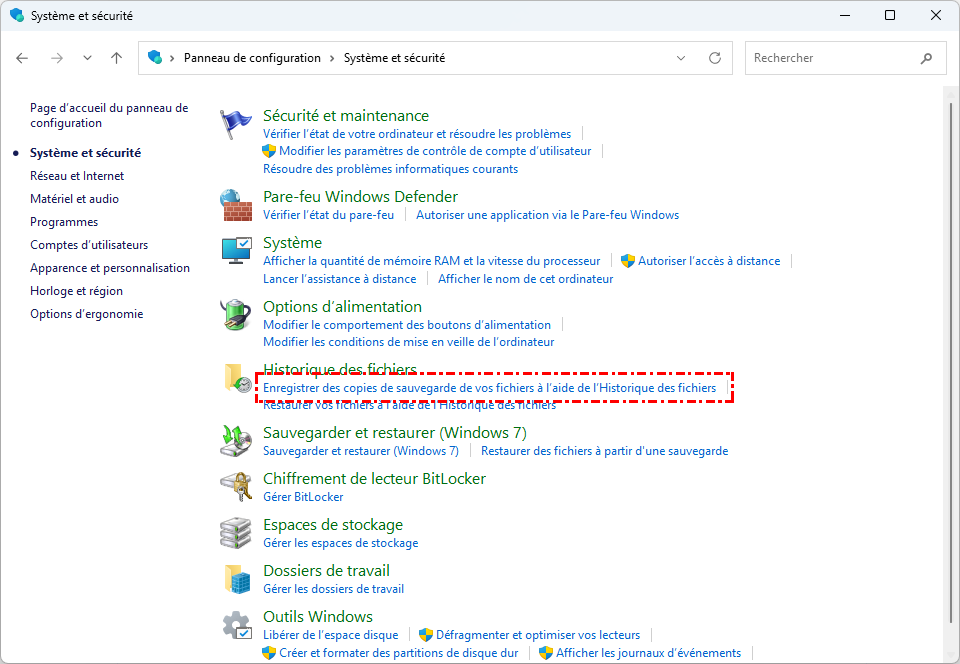This screenshot has width=960, height=664.
Task: Open the recent locations dropdown arrow
Action: point(87,58)
